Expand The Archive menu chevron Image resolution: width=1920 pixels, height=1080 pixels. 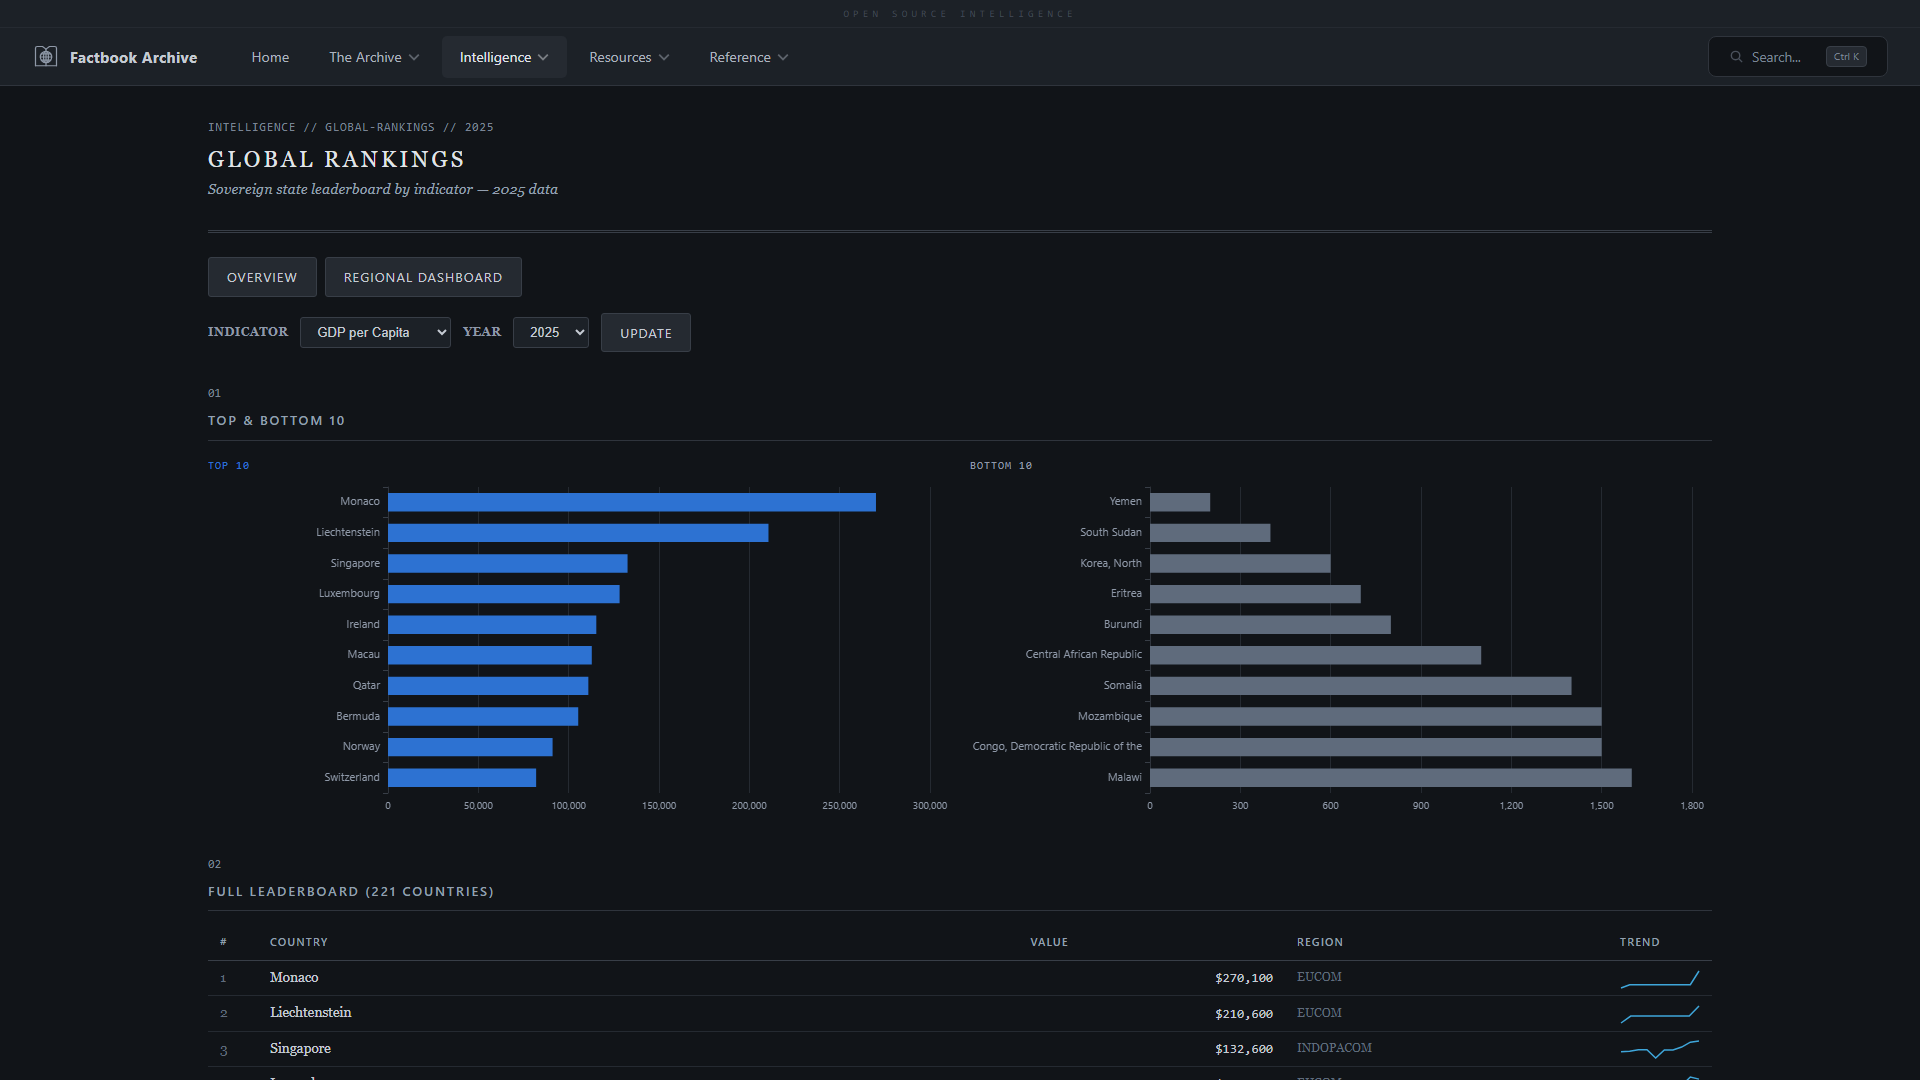pos(414,58)
